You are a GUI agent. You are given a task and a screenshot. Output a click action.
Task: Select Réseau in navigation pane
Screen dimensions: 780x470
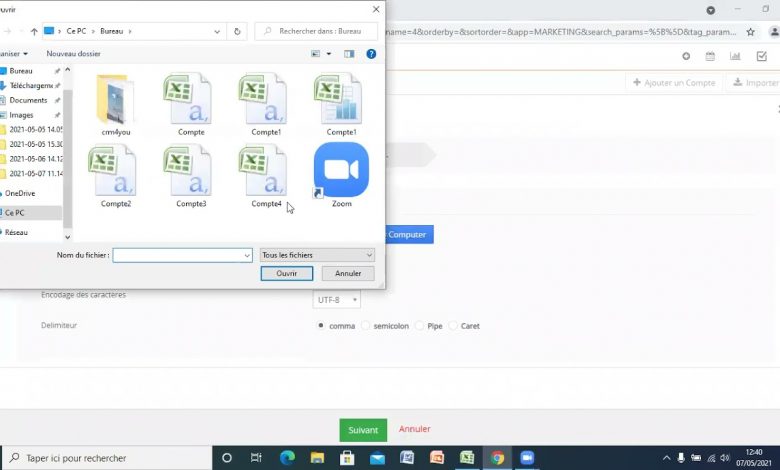click(16, 232)
